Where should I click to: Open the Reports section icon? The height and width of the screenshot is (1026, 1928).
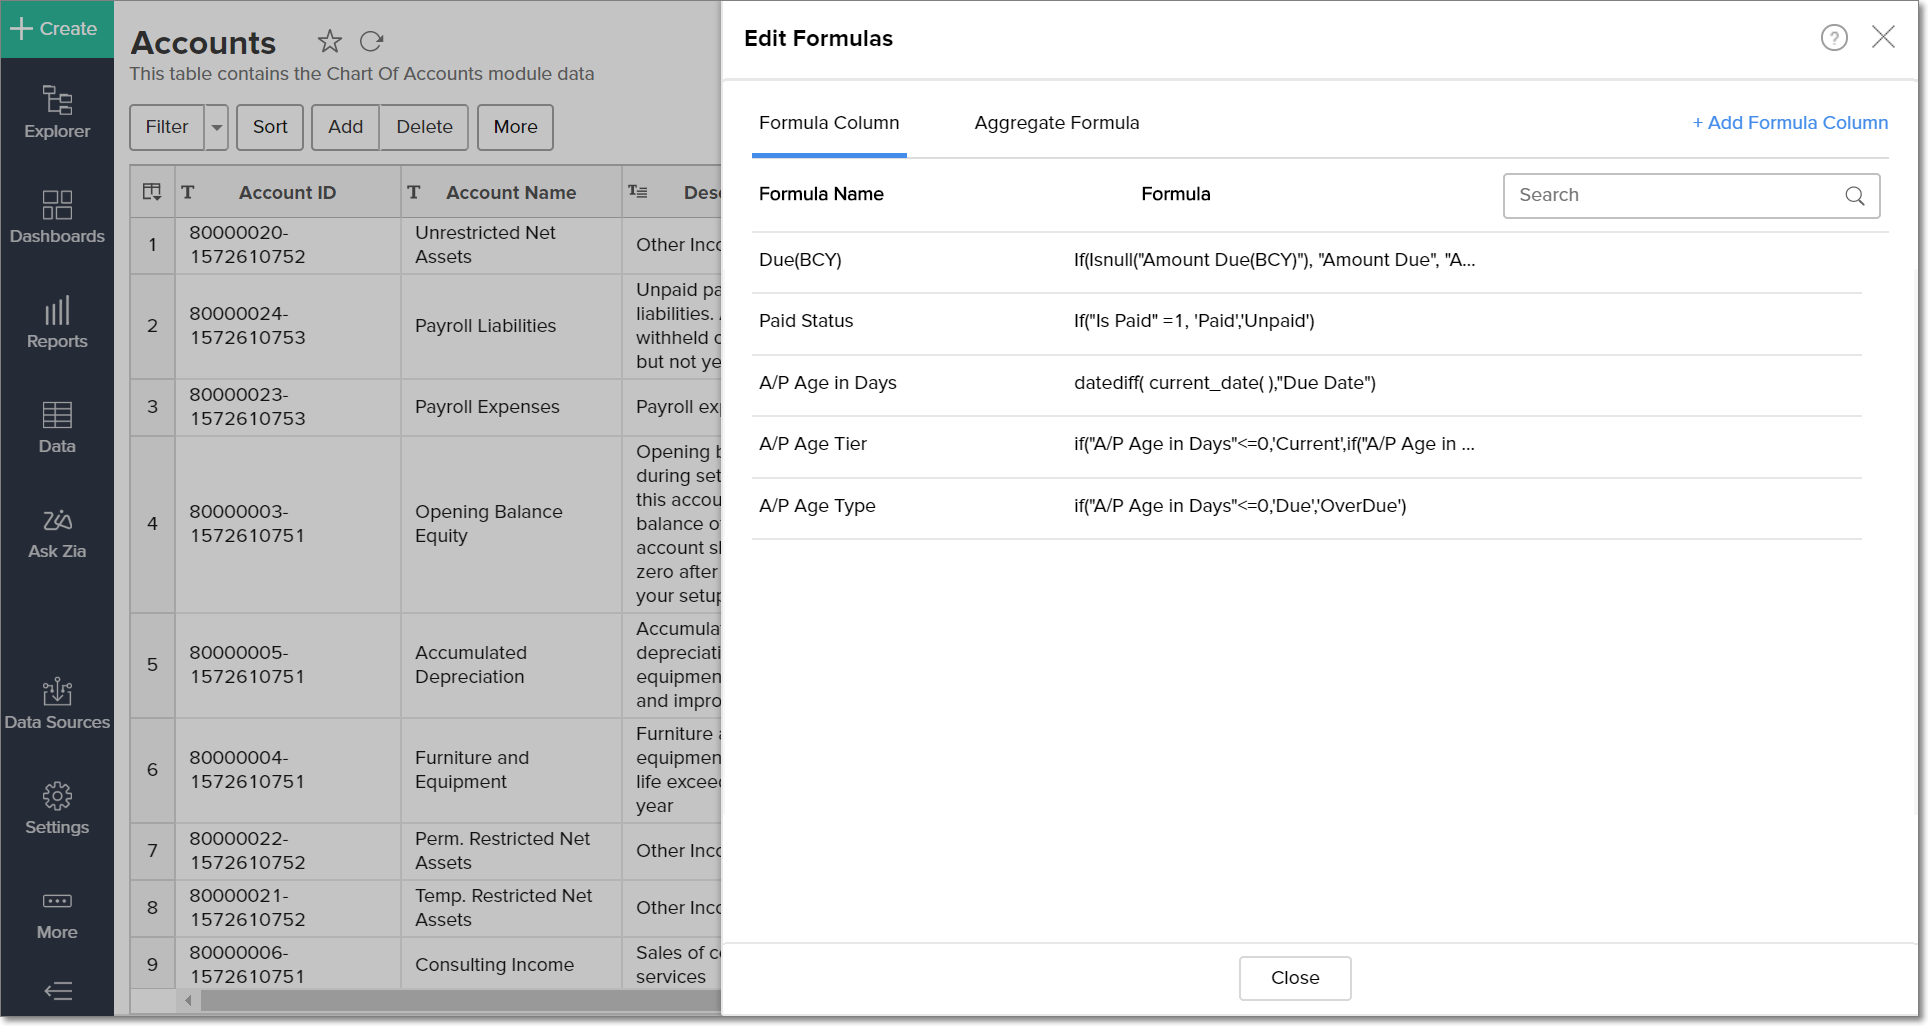pos(57,322)
